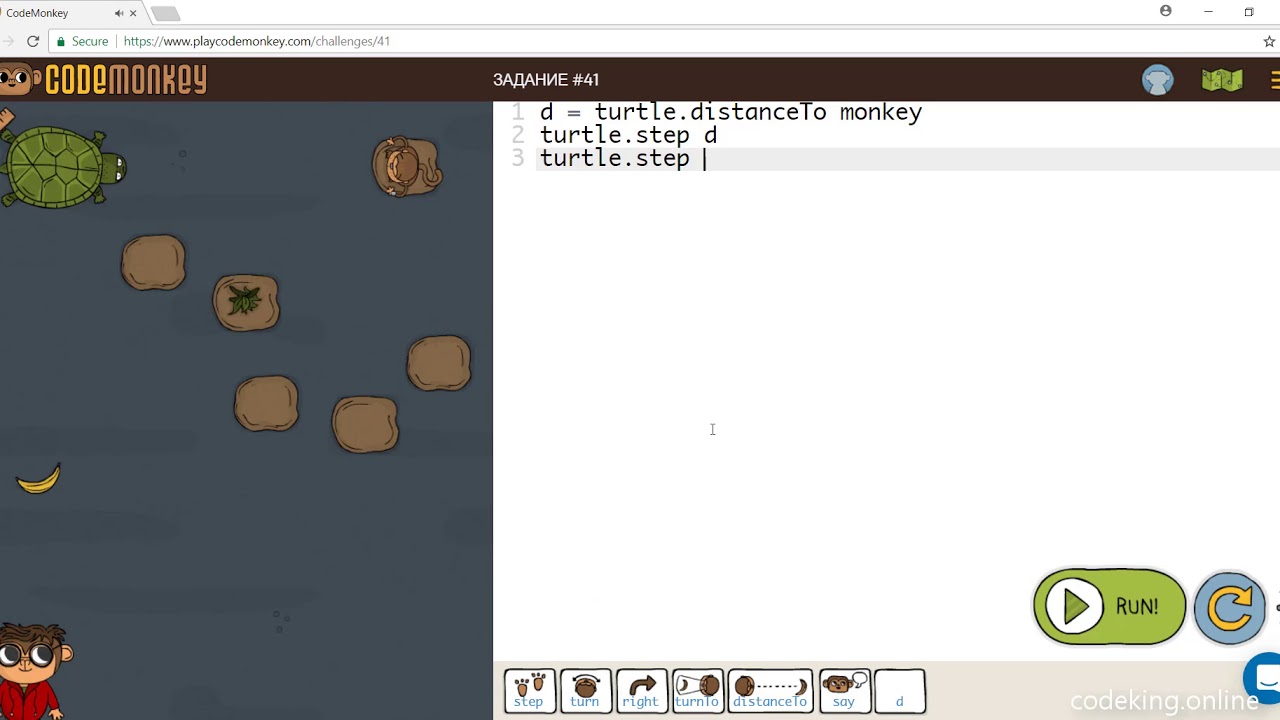Insert the say command
This screenshot has width=1280, height=720.
tap(844, 691)
